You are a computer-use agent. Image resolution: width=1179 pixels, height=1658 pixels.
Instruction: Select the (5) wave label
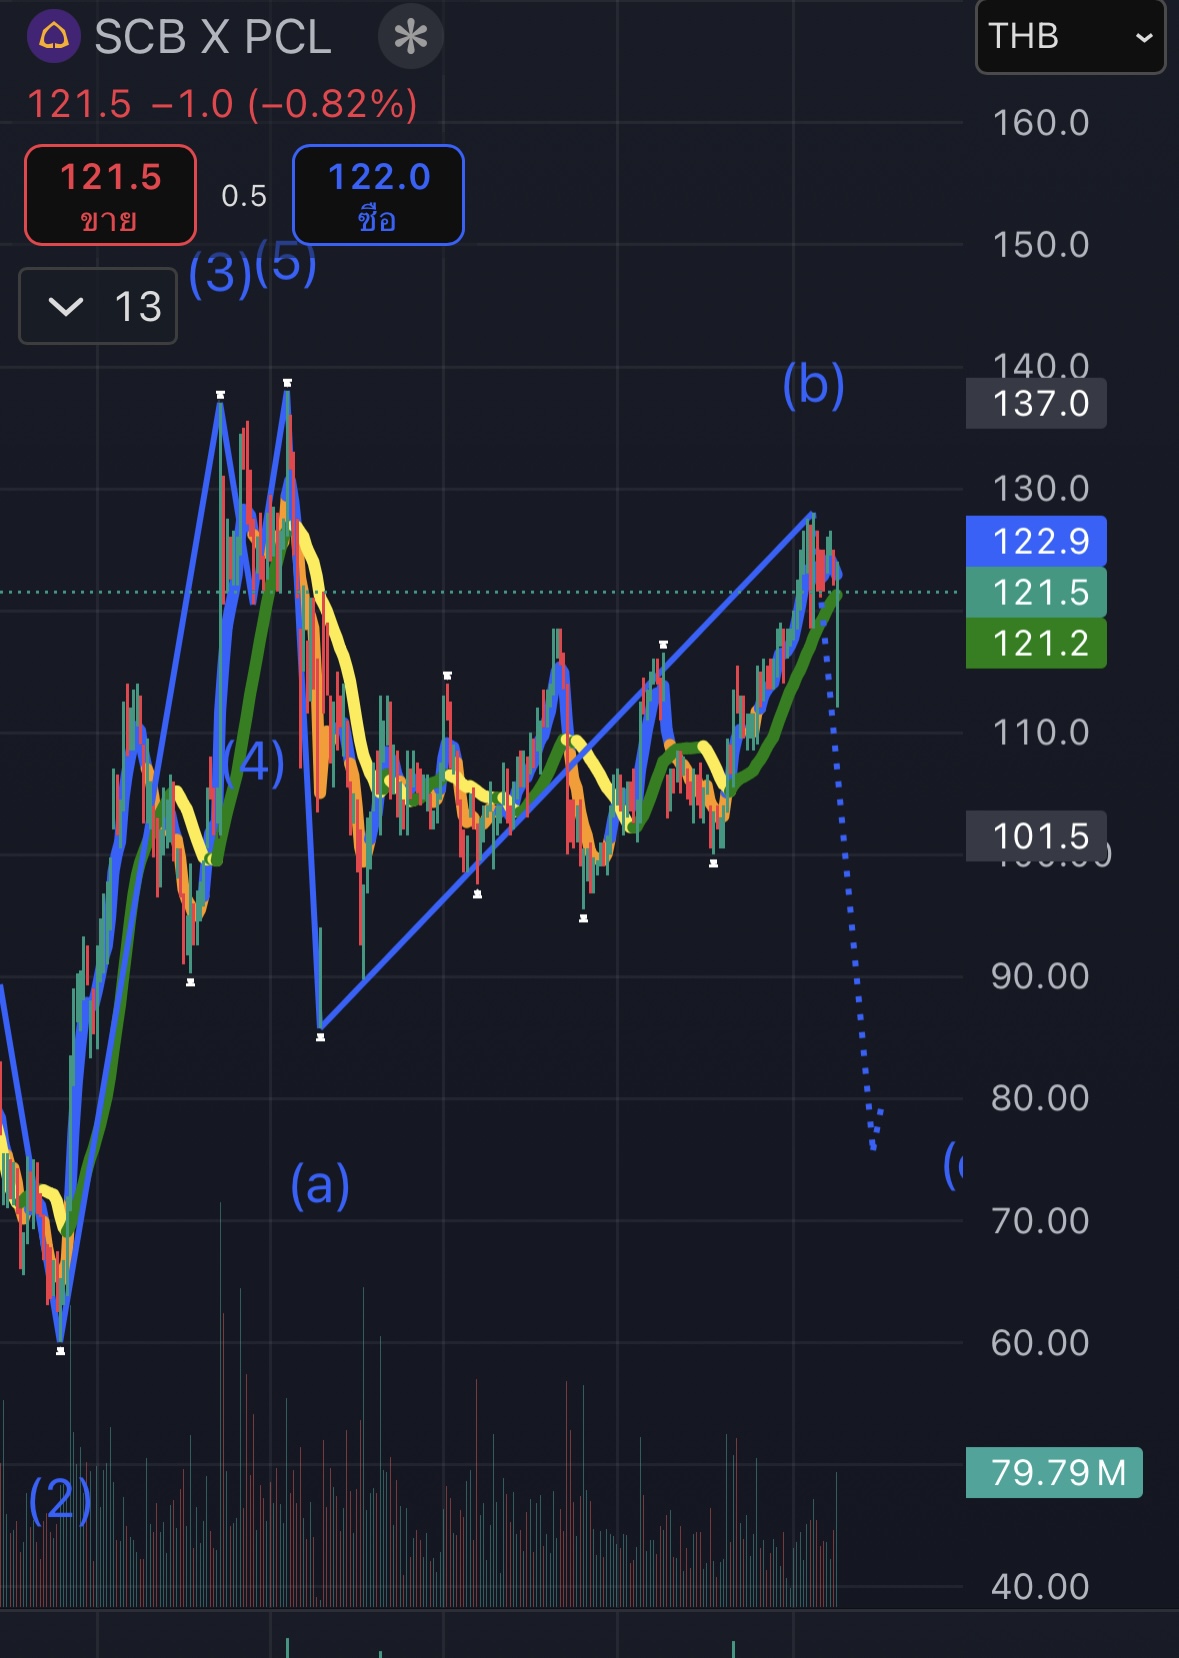(x=286, y=263)
